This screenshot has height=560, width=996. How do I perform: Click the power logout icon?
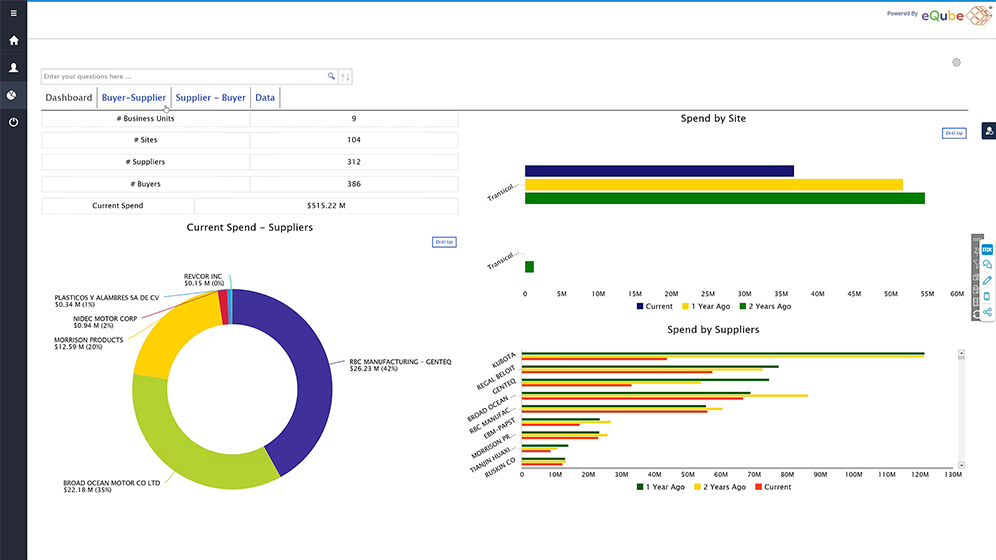[13, 122]
